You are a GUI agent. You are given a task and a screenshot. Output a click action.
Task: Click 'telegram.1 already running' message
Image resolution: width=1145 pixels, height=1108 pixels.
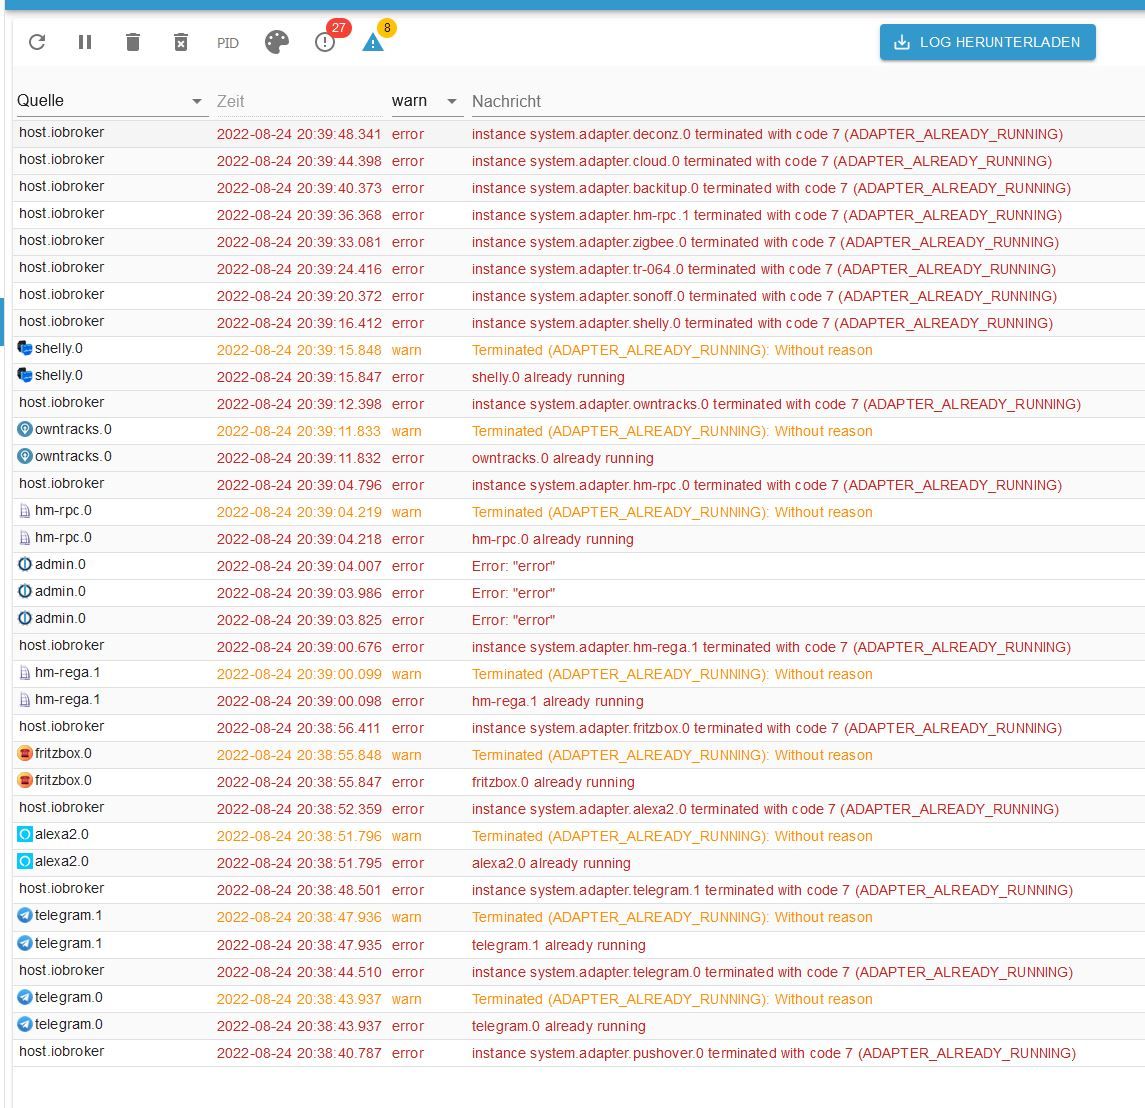coord(559,945)
